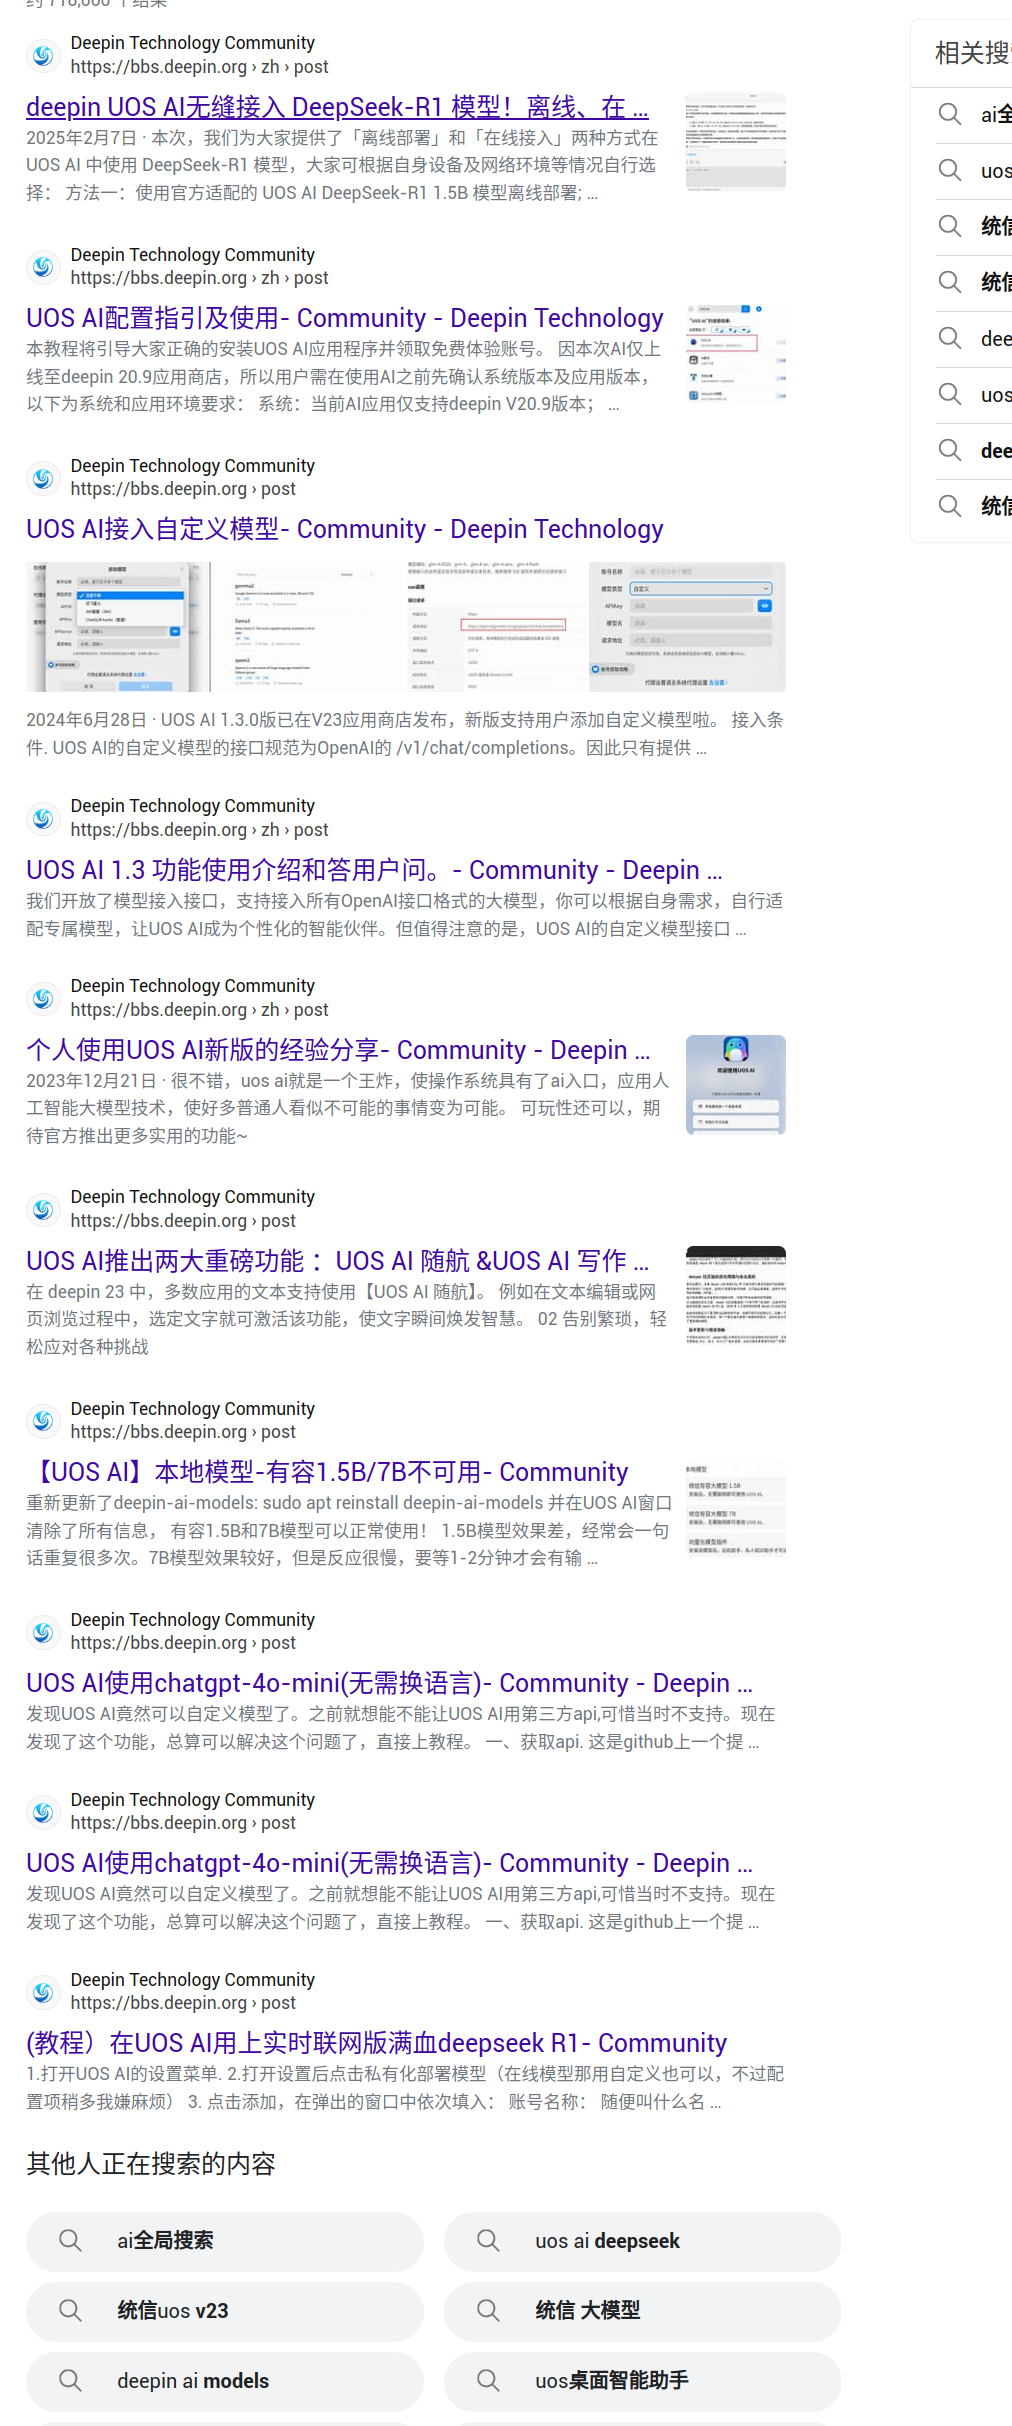Click the favicon above UOS AI 1.3 功能使用介绍
This screenshot has width=1012, height=2426.
[x=43, y=818]
